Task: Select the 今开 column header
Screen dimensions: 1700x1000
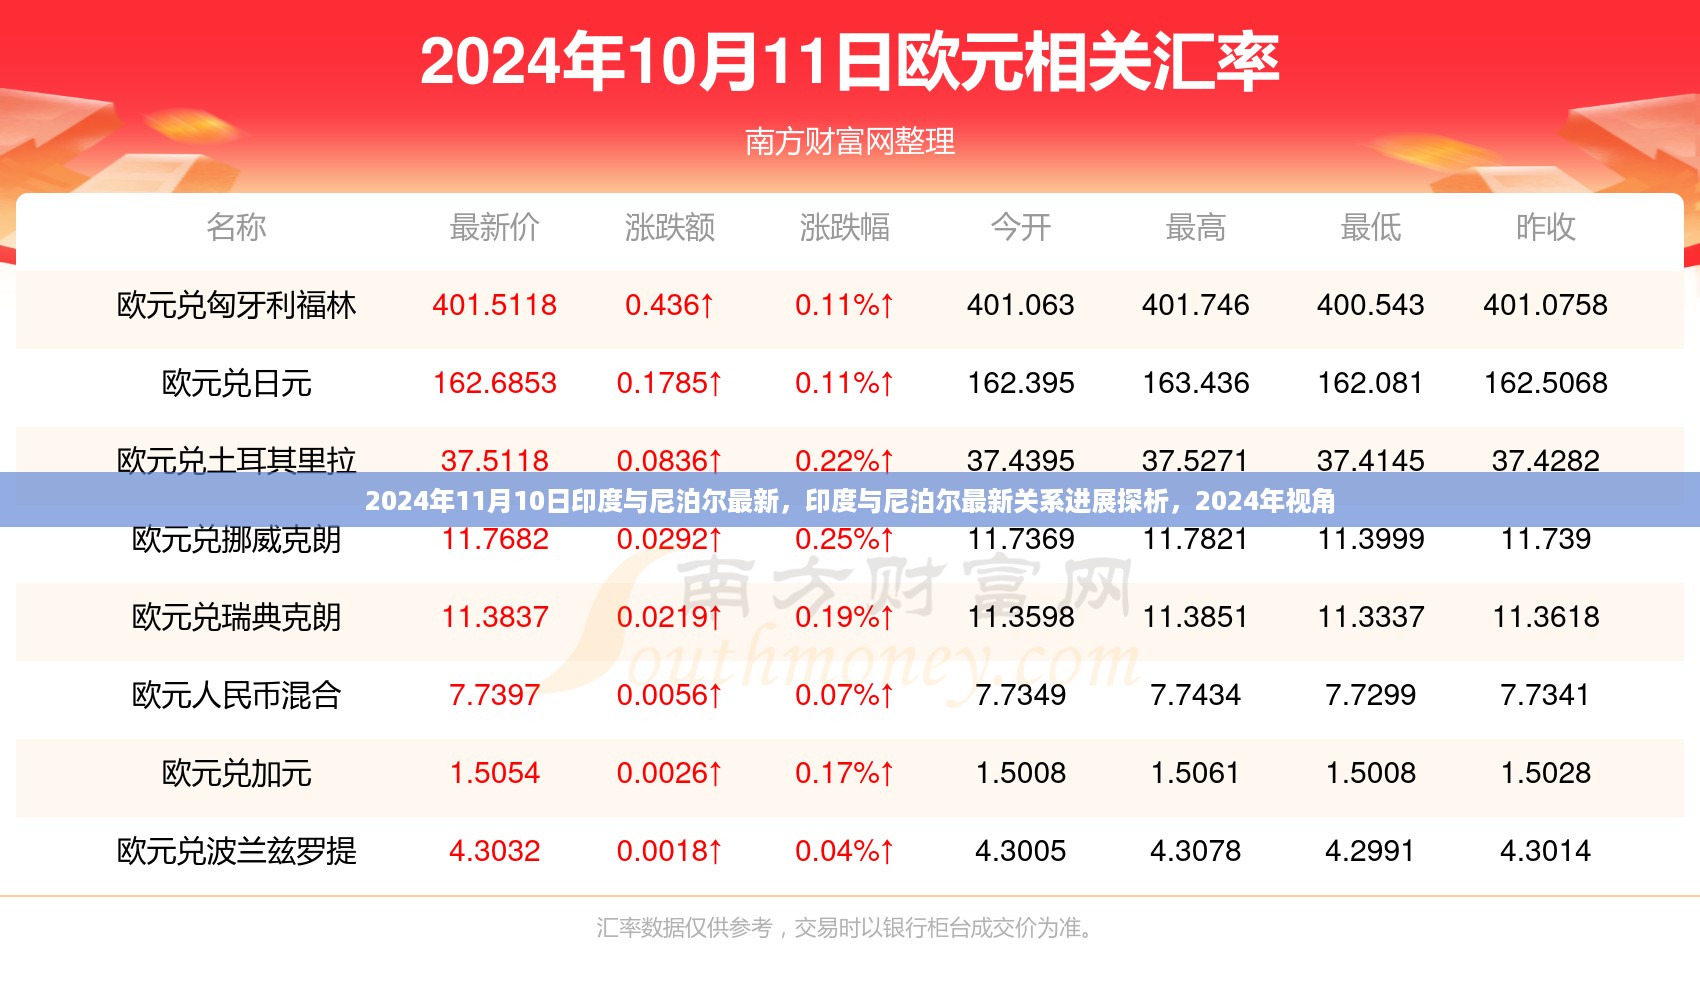Action: [1020, 228]
